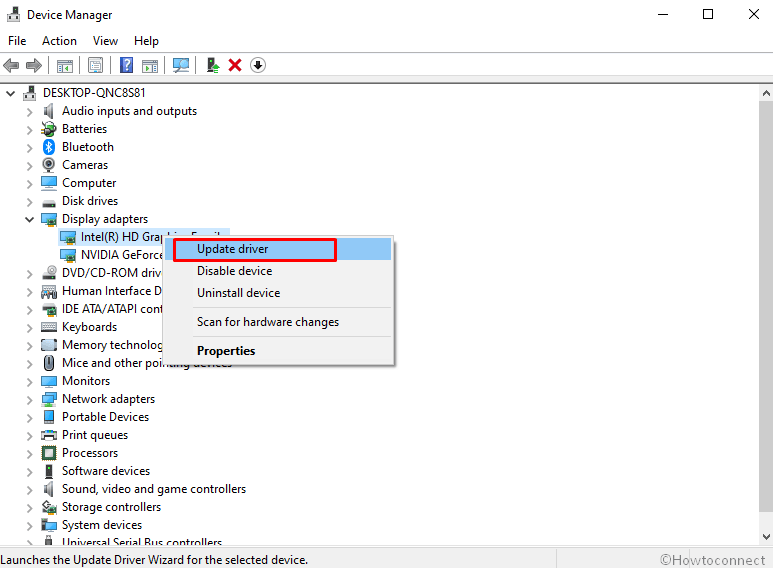This screenshot has width=773, height=568.
Task: Expand the System devices chevron
Action: pyautogui.click(x=30, y=526)
